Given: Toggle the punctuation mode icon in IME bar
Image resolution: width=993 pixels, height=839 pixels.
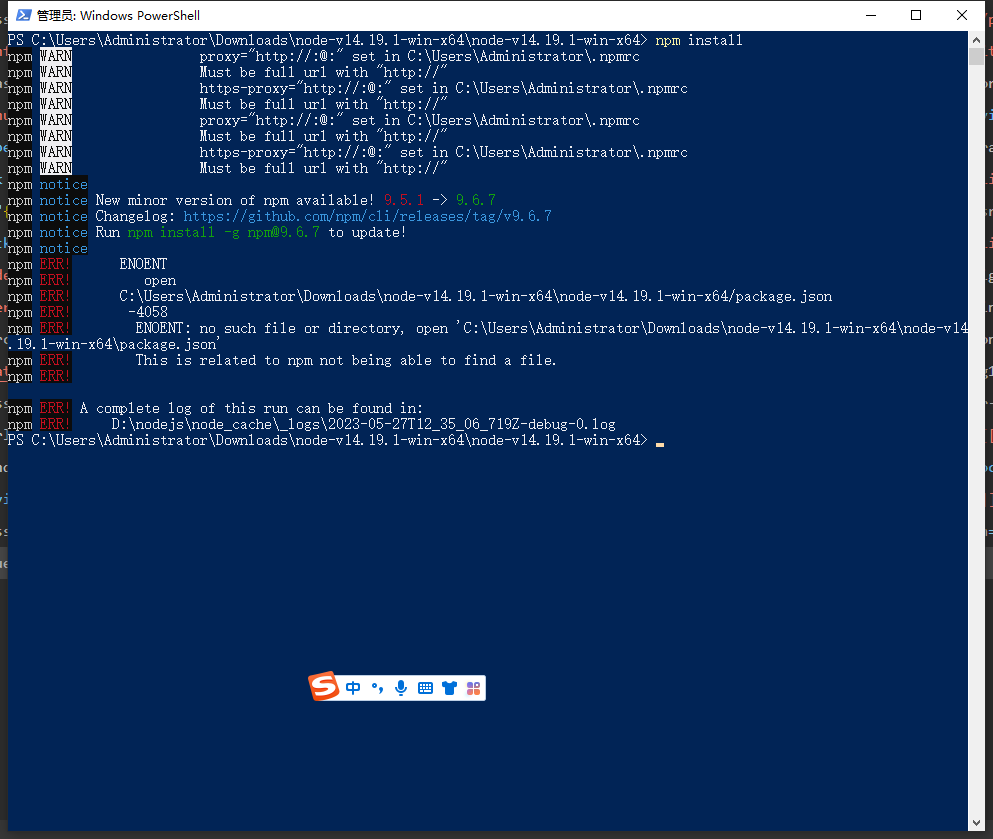Looking at the screenshot, I should [x=377, y=688].
